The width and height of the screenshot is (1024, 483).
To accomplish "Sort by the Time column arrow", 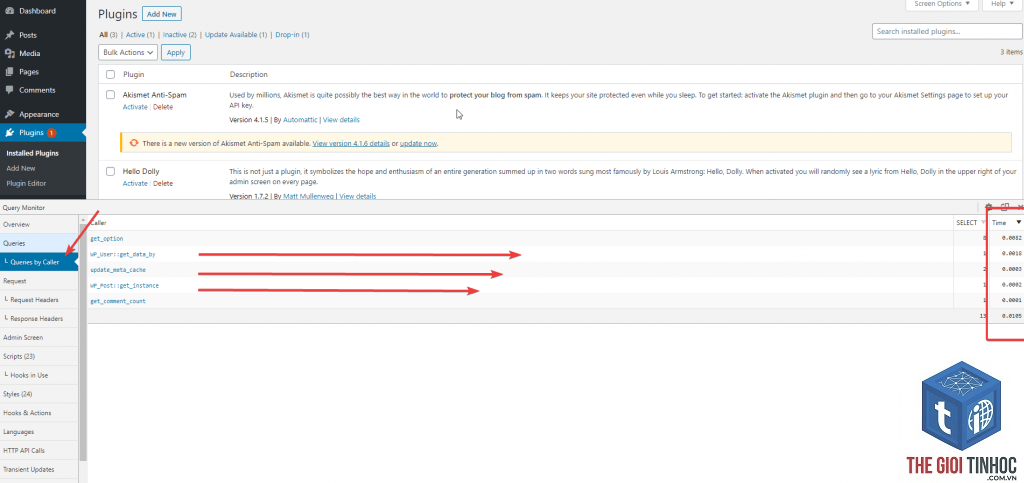I will [x=1018, y=223].
